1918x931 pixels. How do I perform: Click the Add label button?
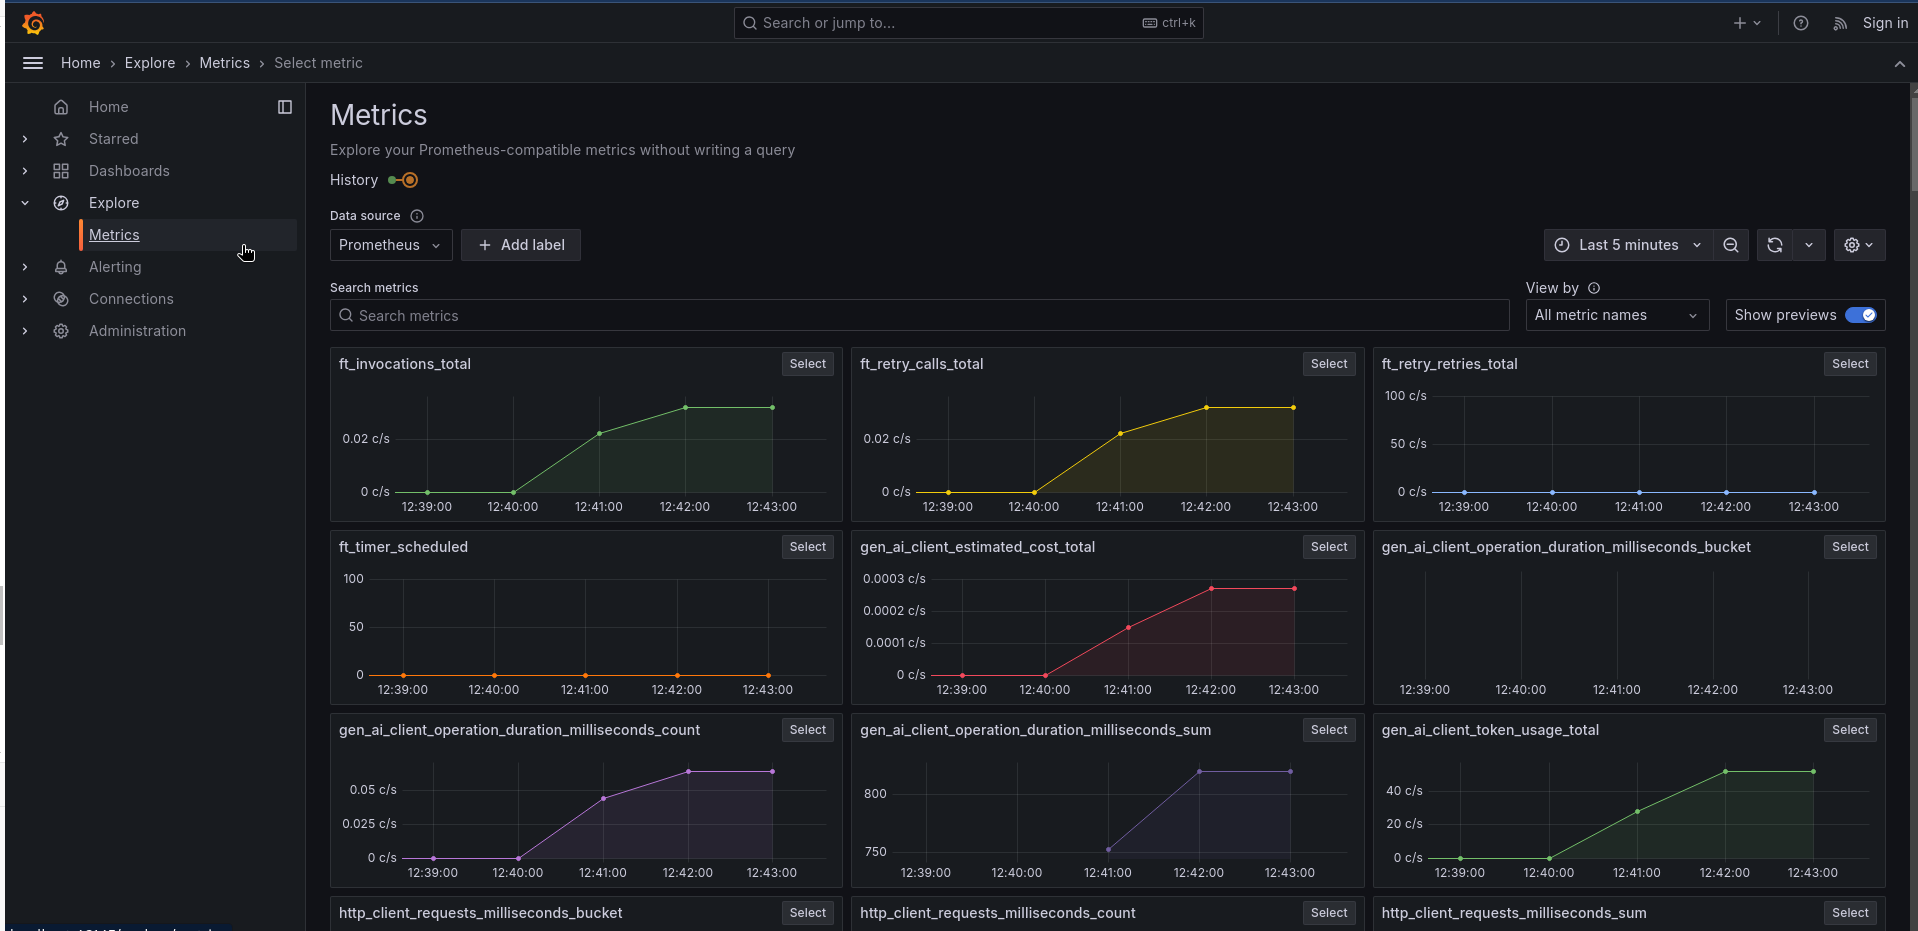[520, 245]
